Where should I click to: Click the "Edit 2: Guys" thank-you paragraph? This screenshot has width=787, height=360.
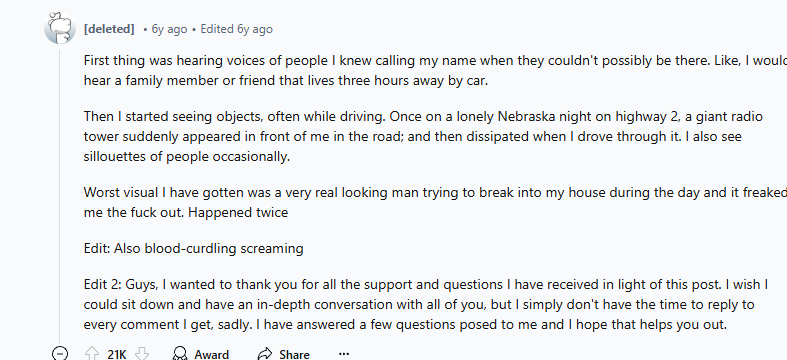(426, 305)
